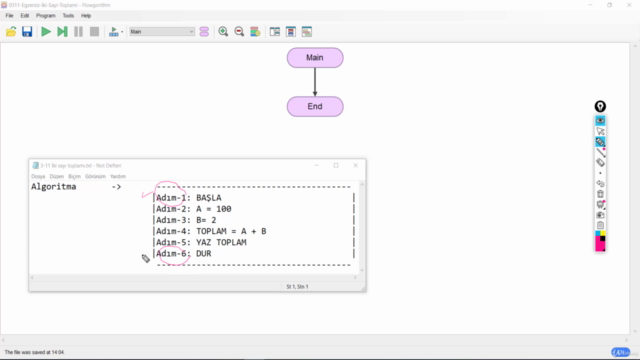This screenshot has width=640, height=360.
Task: Open the File menu in Flowgorithm
Action: (x=9, y=16)
